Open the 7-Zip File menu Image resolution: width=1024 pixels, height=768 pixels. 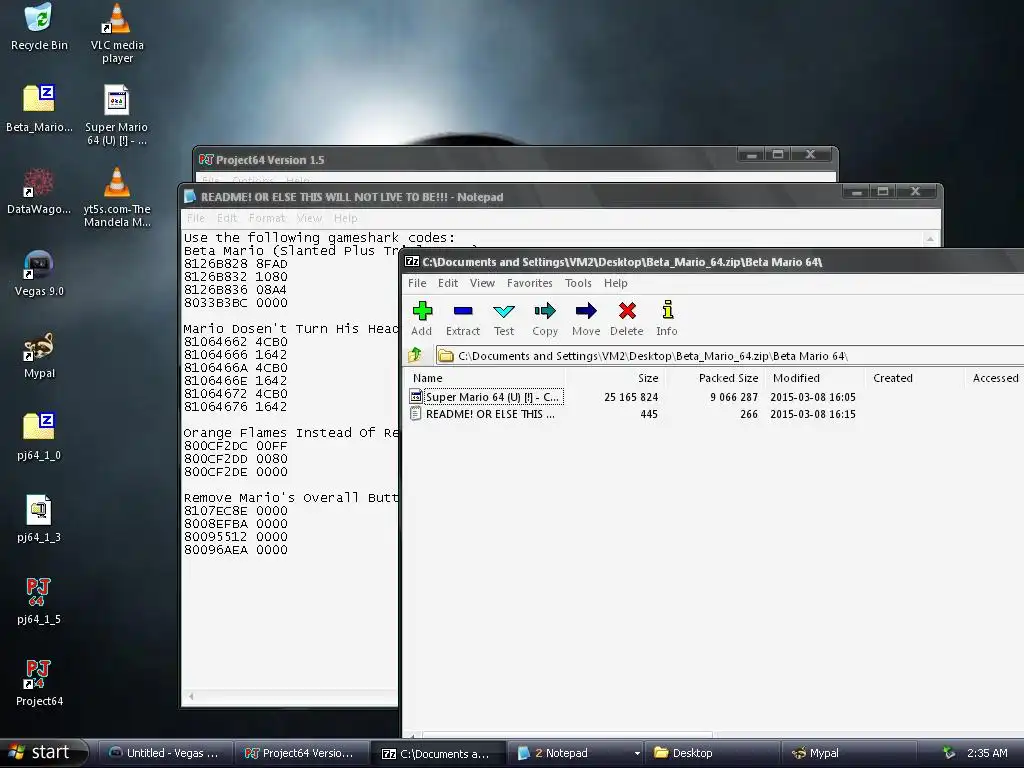417,283
